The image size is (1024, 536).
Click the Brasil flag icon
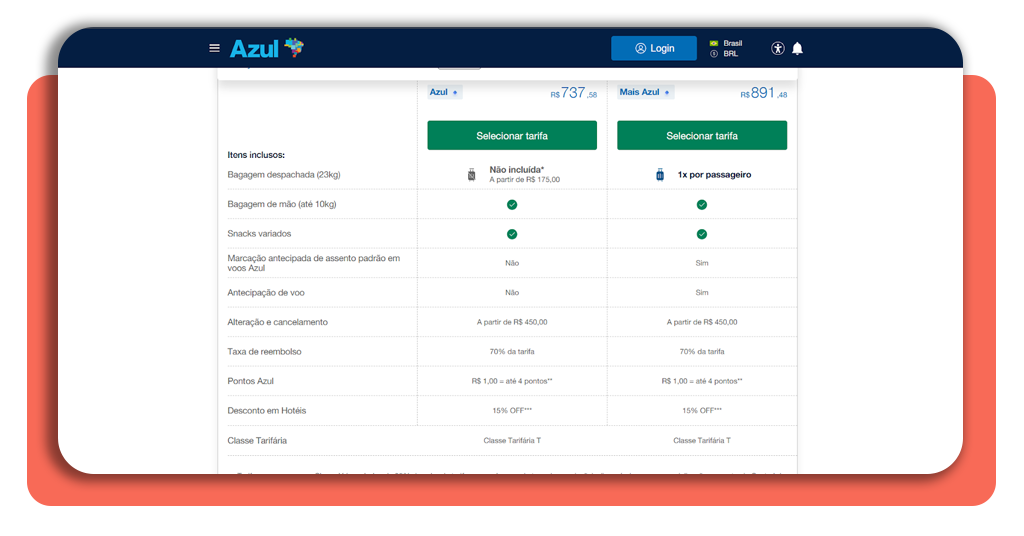point(714,43)
